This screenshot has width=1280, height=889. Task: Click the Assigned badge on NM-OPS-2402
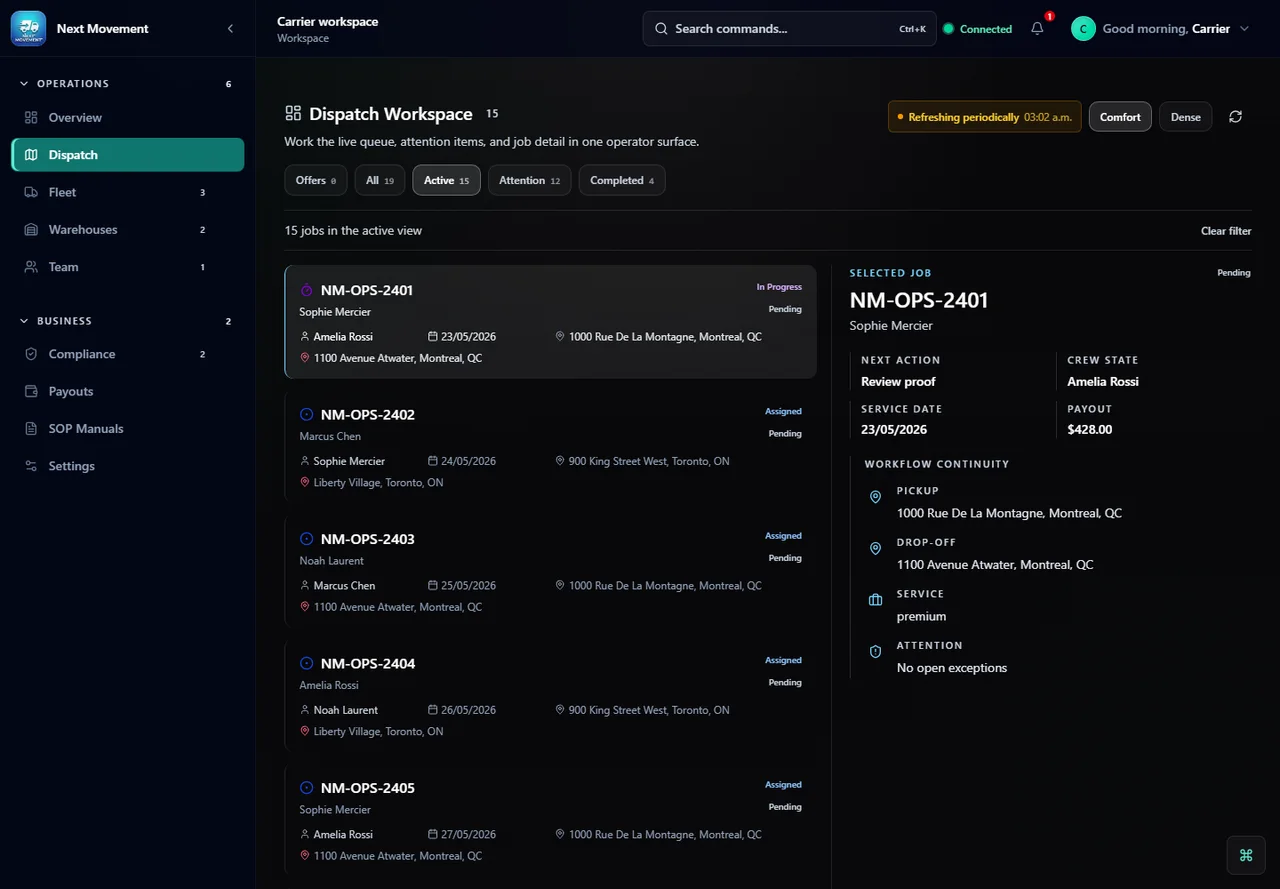pyautogui.click(x=783, y=411)
